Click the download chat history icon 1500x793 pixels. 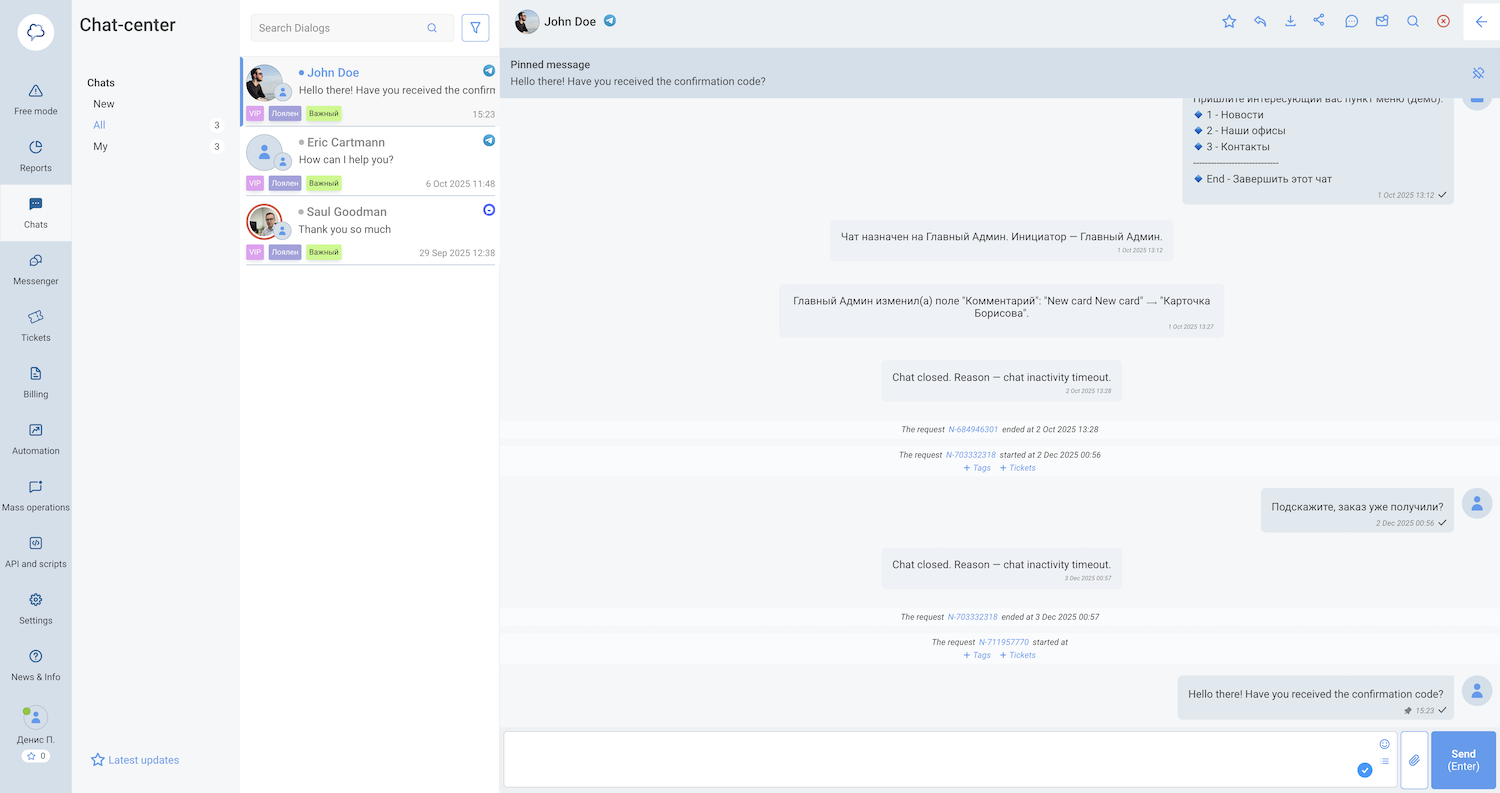1290,21
